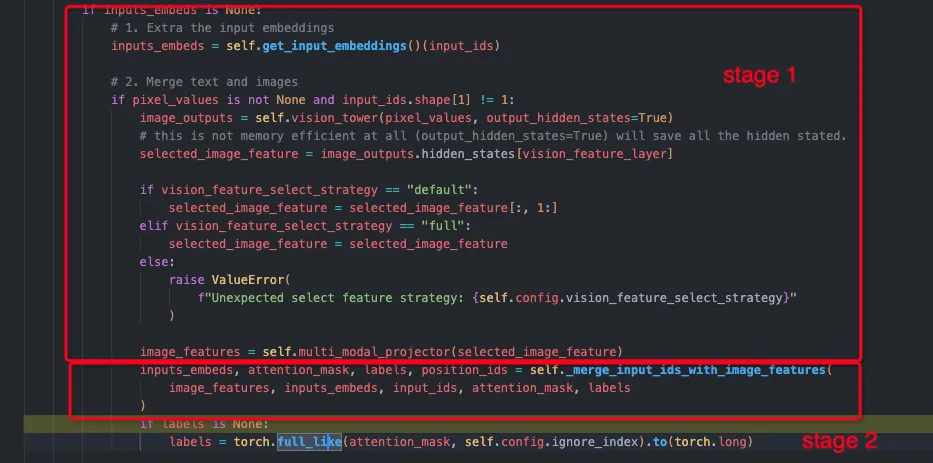Click the 'else:' keyword line
This screenshot has width=933, height=463.
158,262
